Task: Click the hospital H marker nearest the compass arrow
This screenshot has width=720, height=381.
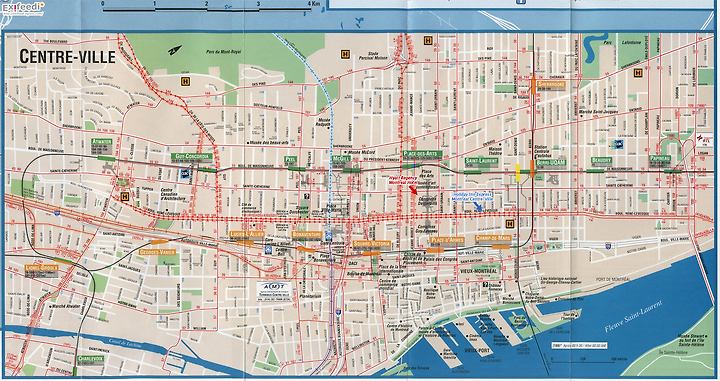Action: pos(186,82)
